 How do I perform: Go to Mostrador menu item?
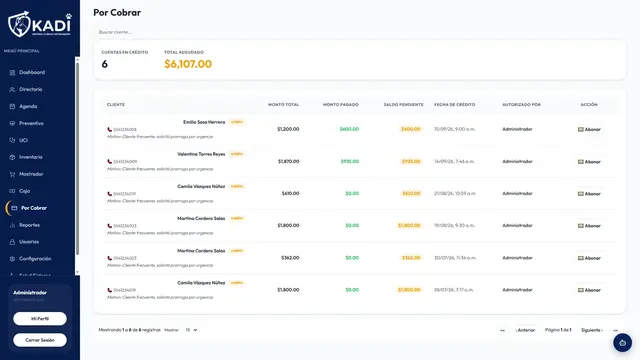[x=31, y=174]
